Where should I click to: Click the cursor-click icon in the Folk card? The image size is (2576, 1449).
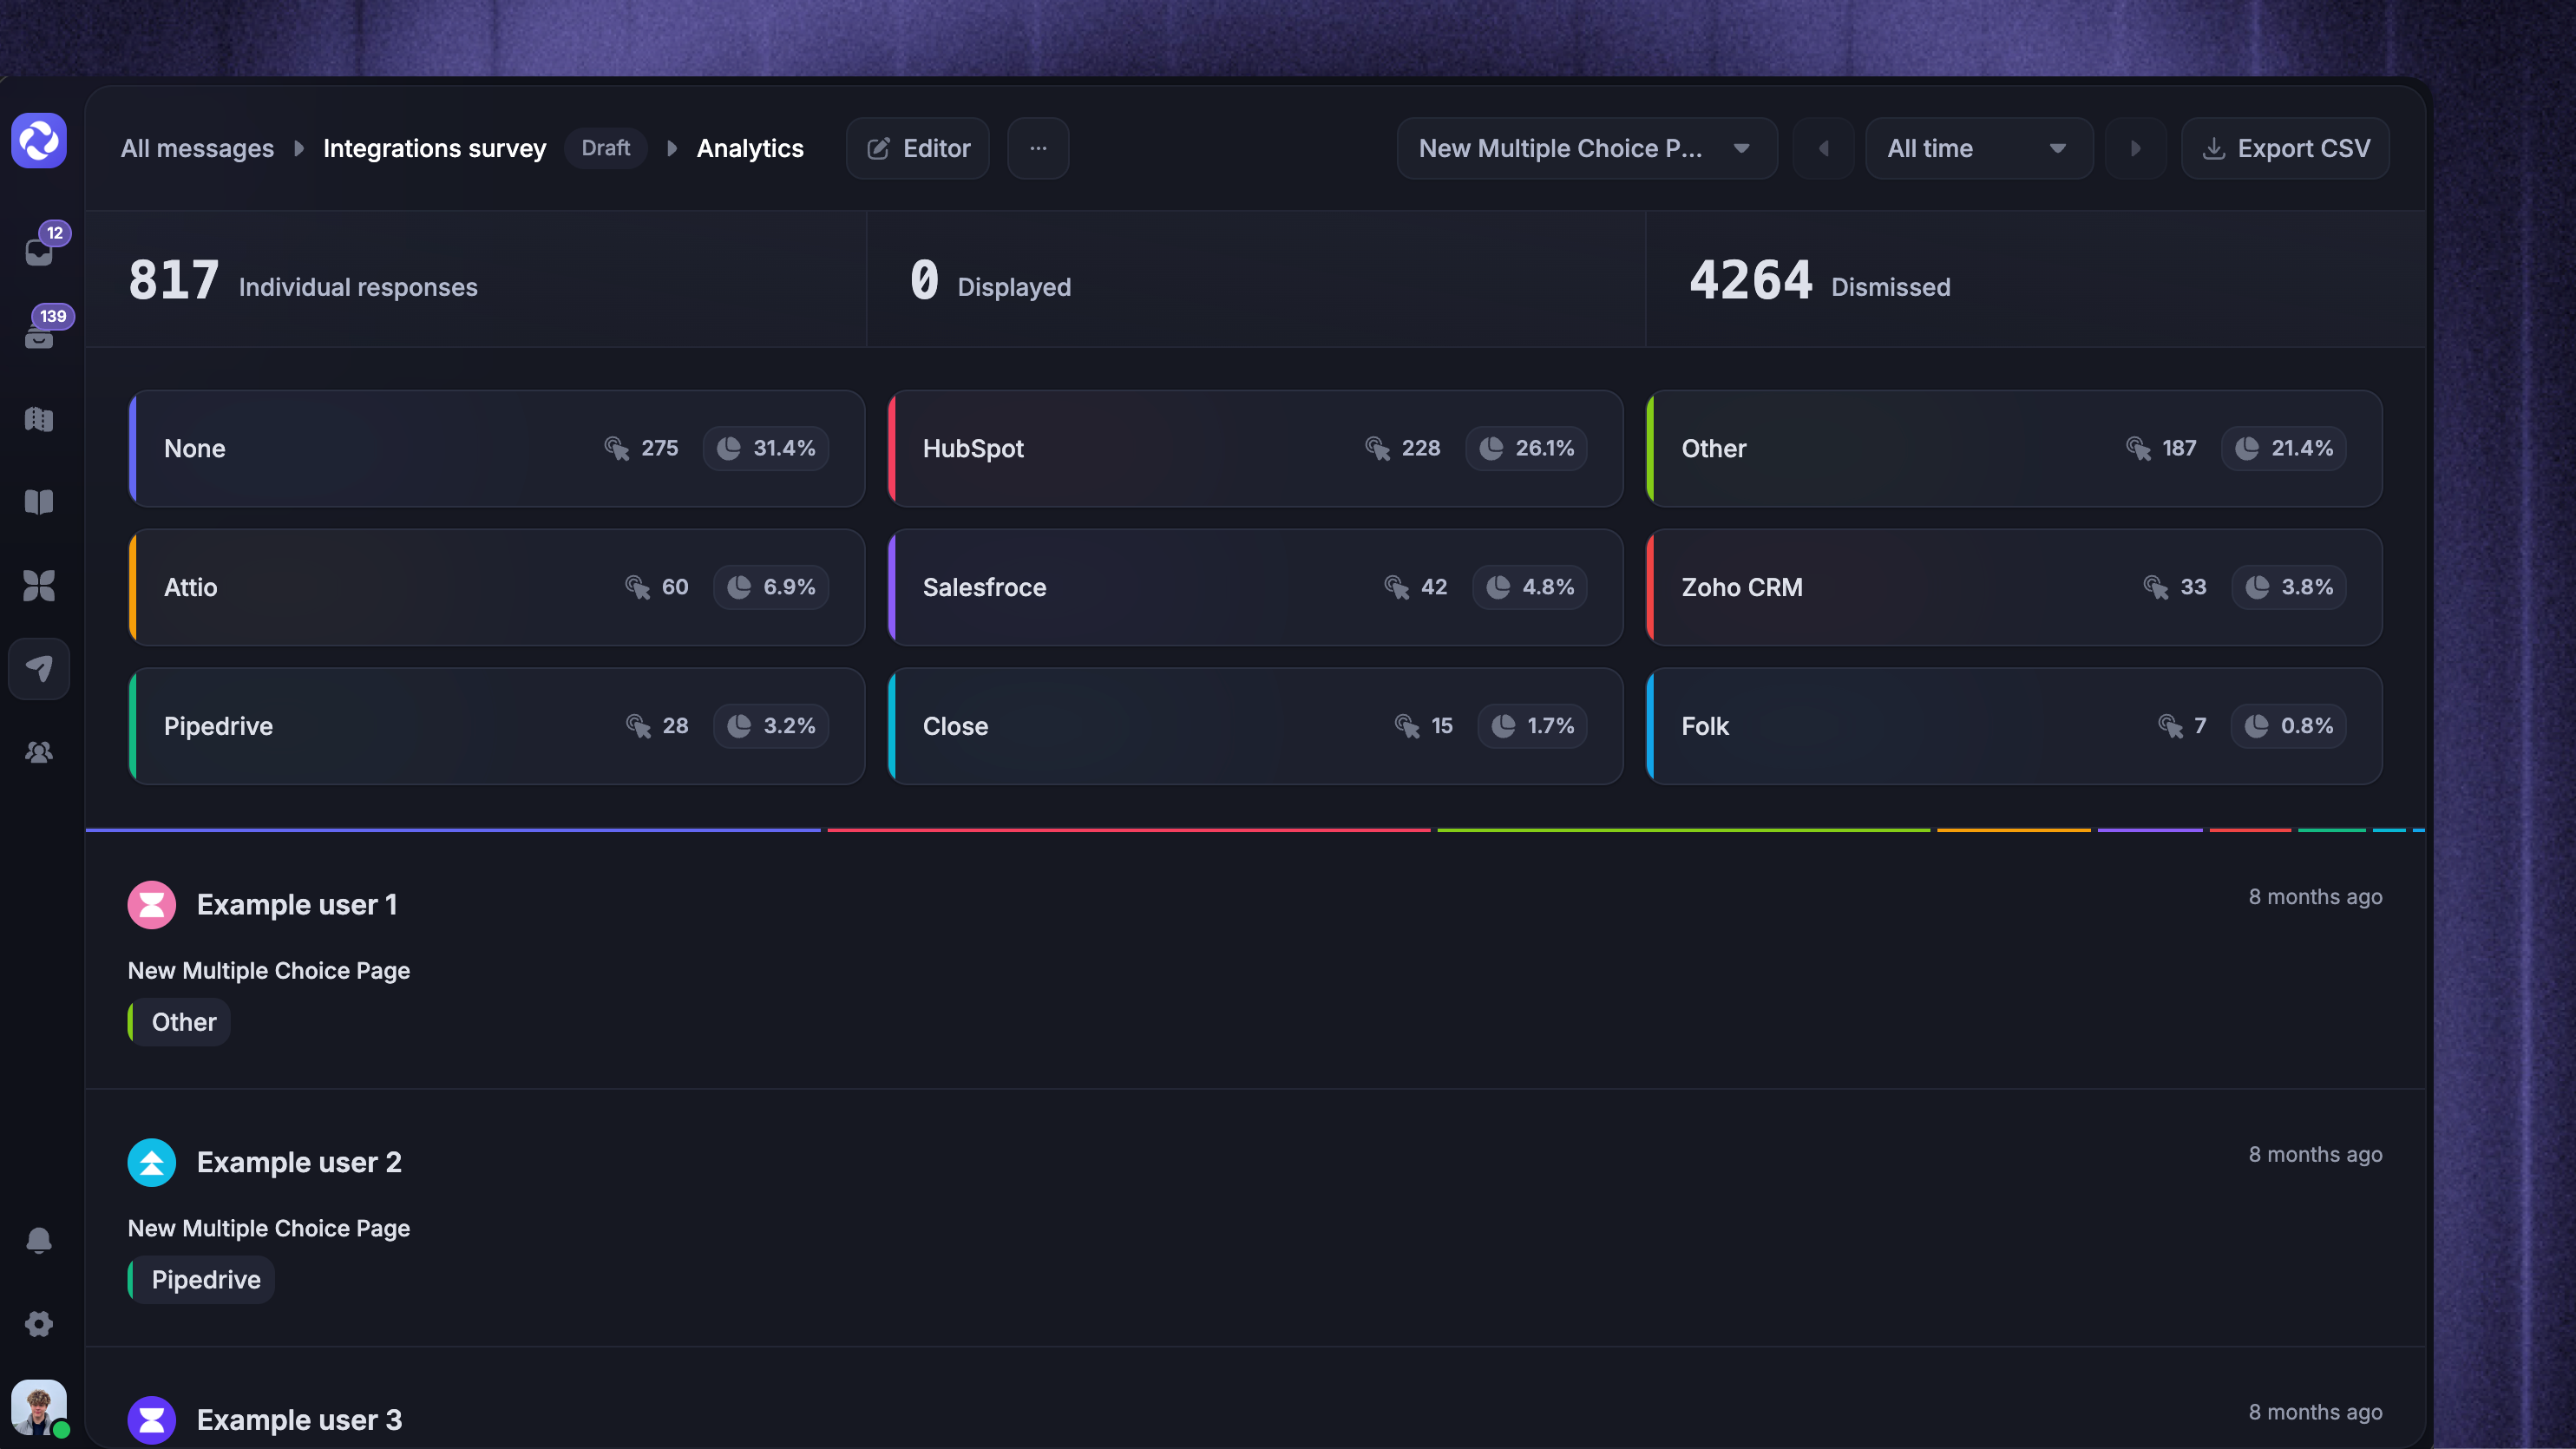pos(2170,726)
